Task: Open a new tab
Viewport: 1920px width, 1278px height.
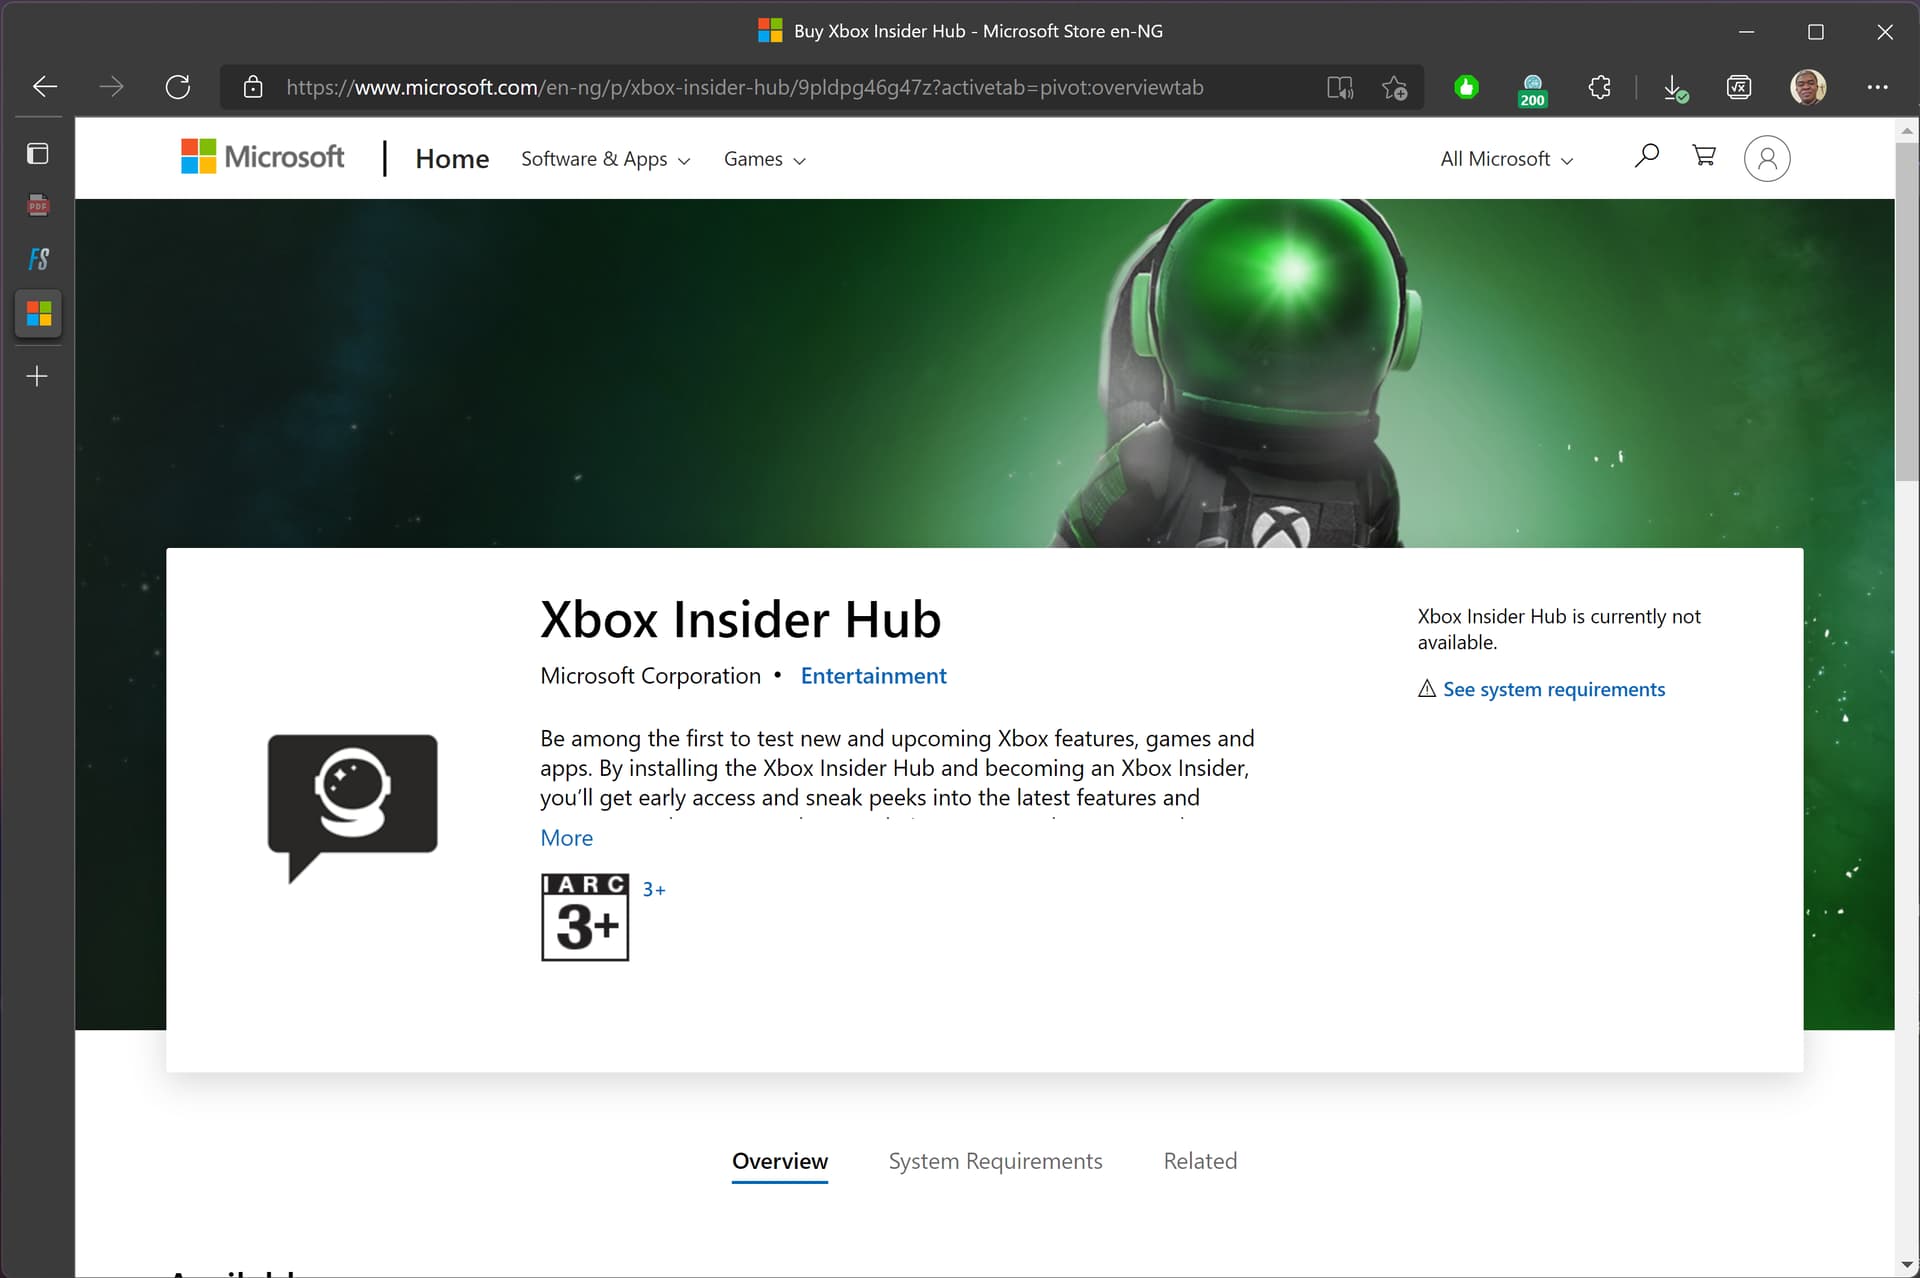Action: pos(37,376)
